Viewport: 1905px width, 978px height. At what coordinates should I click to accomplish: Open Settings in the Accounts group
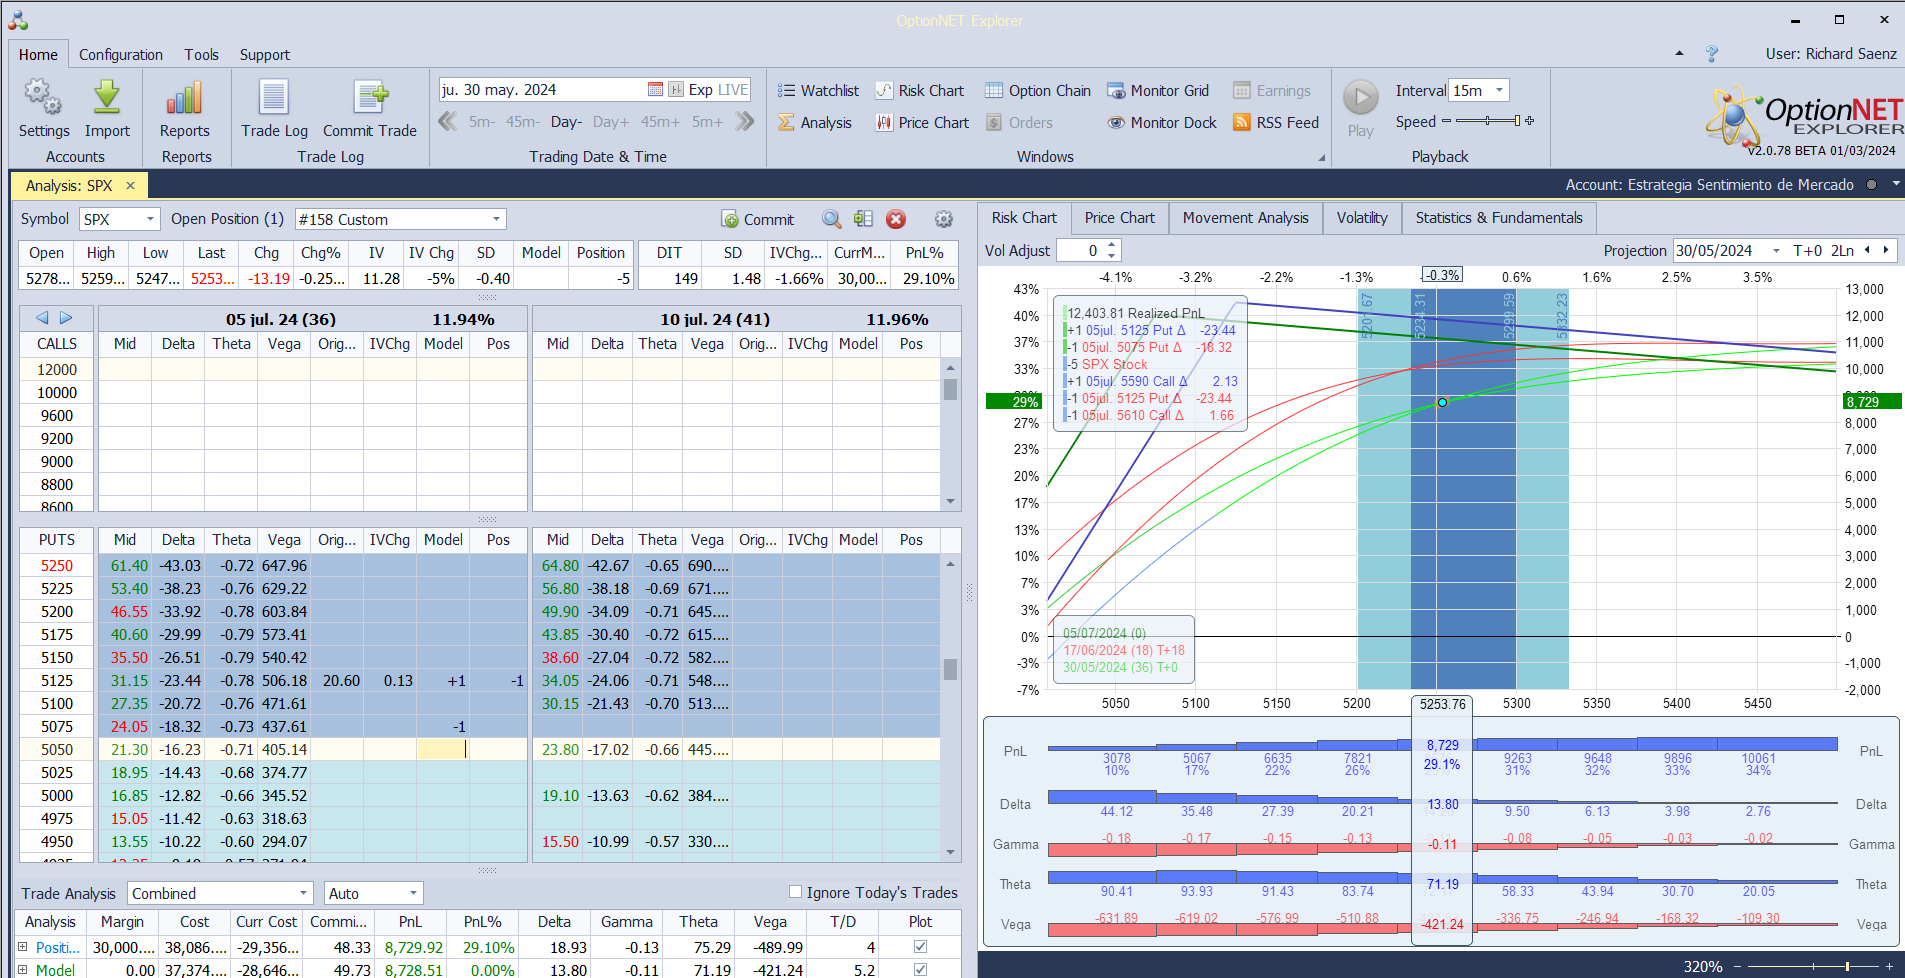coord(44,108)
